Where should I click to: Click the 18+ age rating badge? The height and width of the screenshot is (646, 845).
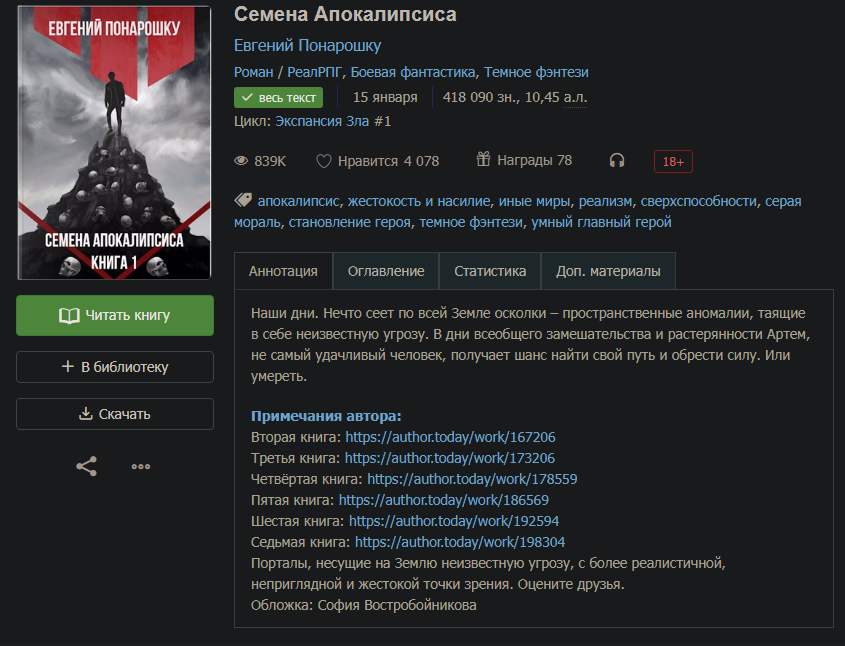pyautogui.click(x=673, y=162)
